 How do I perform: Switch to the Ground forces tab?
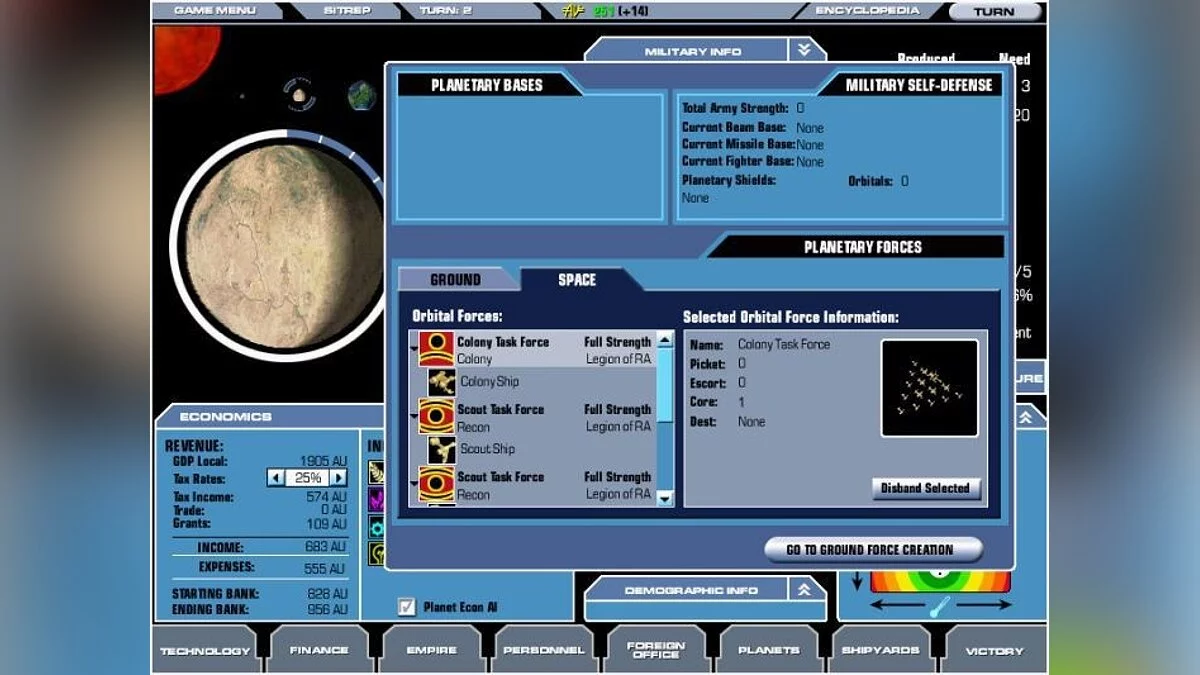point(456,280)
